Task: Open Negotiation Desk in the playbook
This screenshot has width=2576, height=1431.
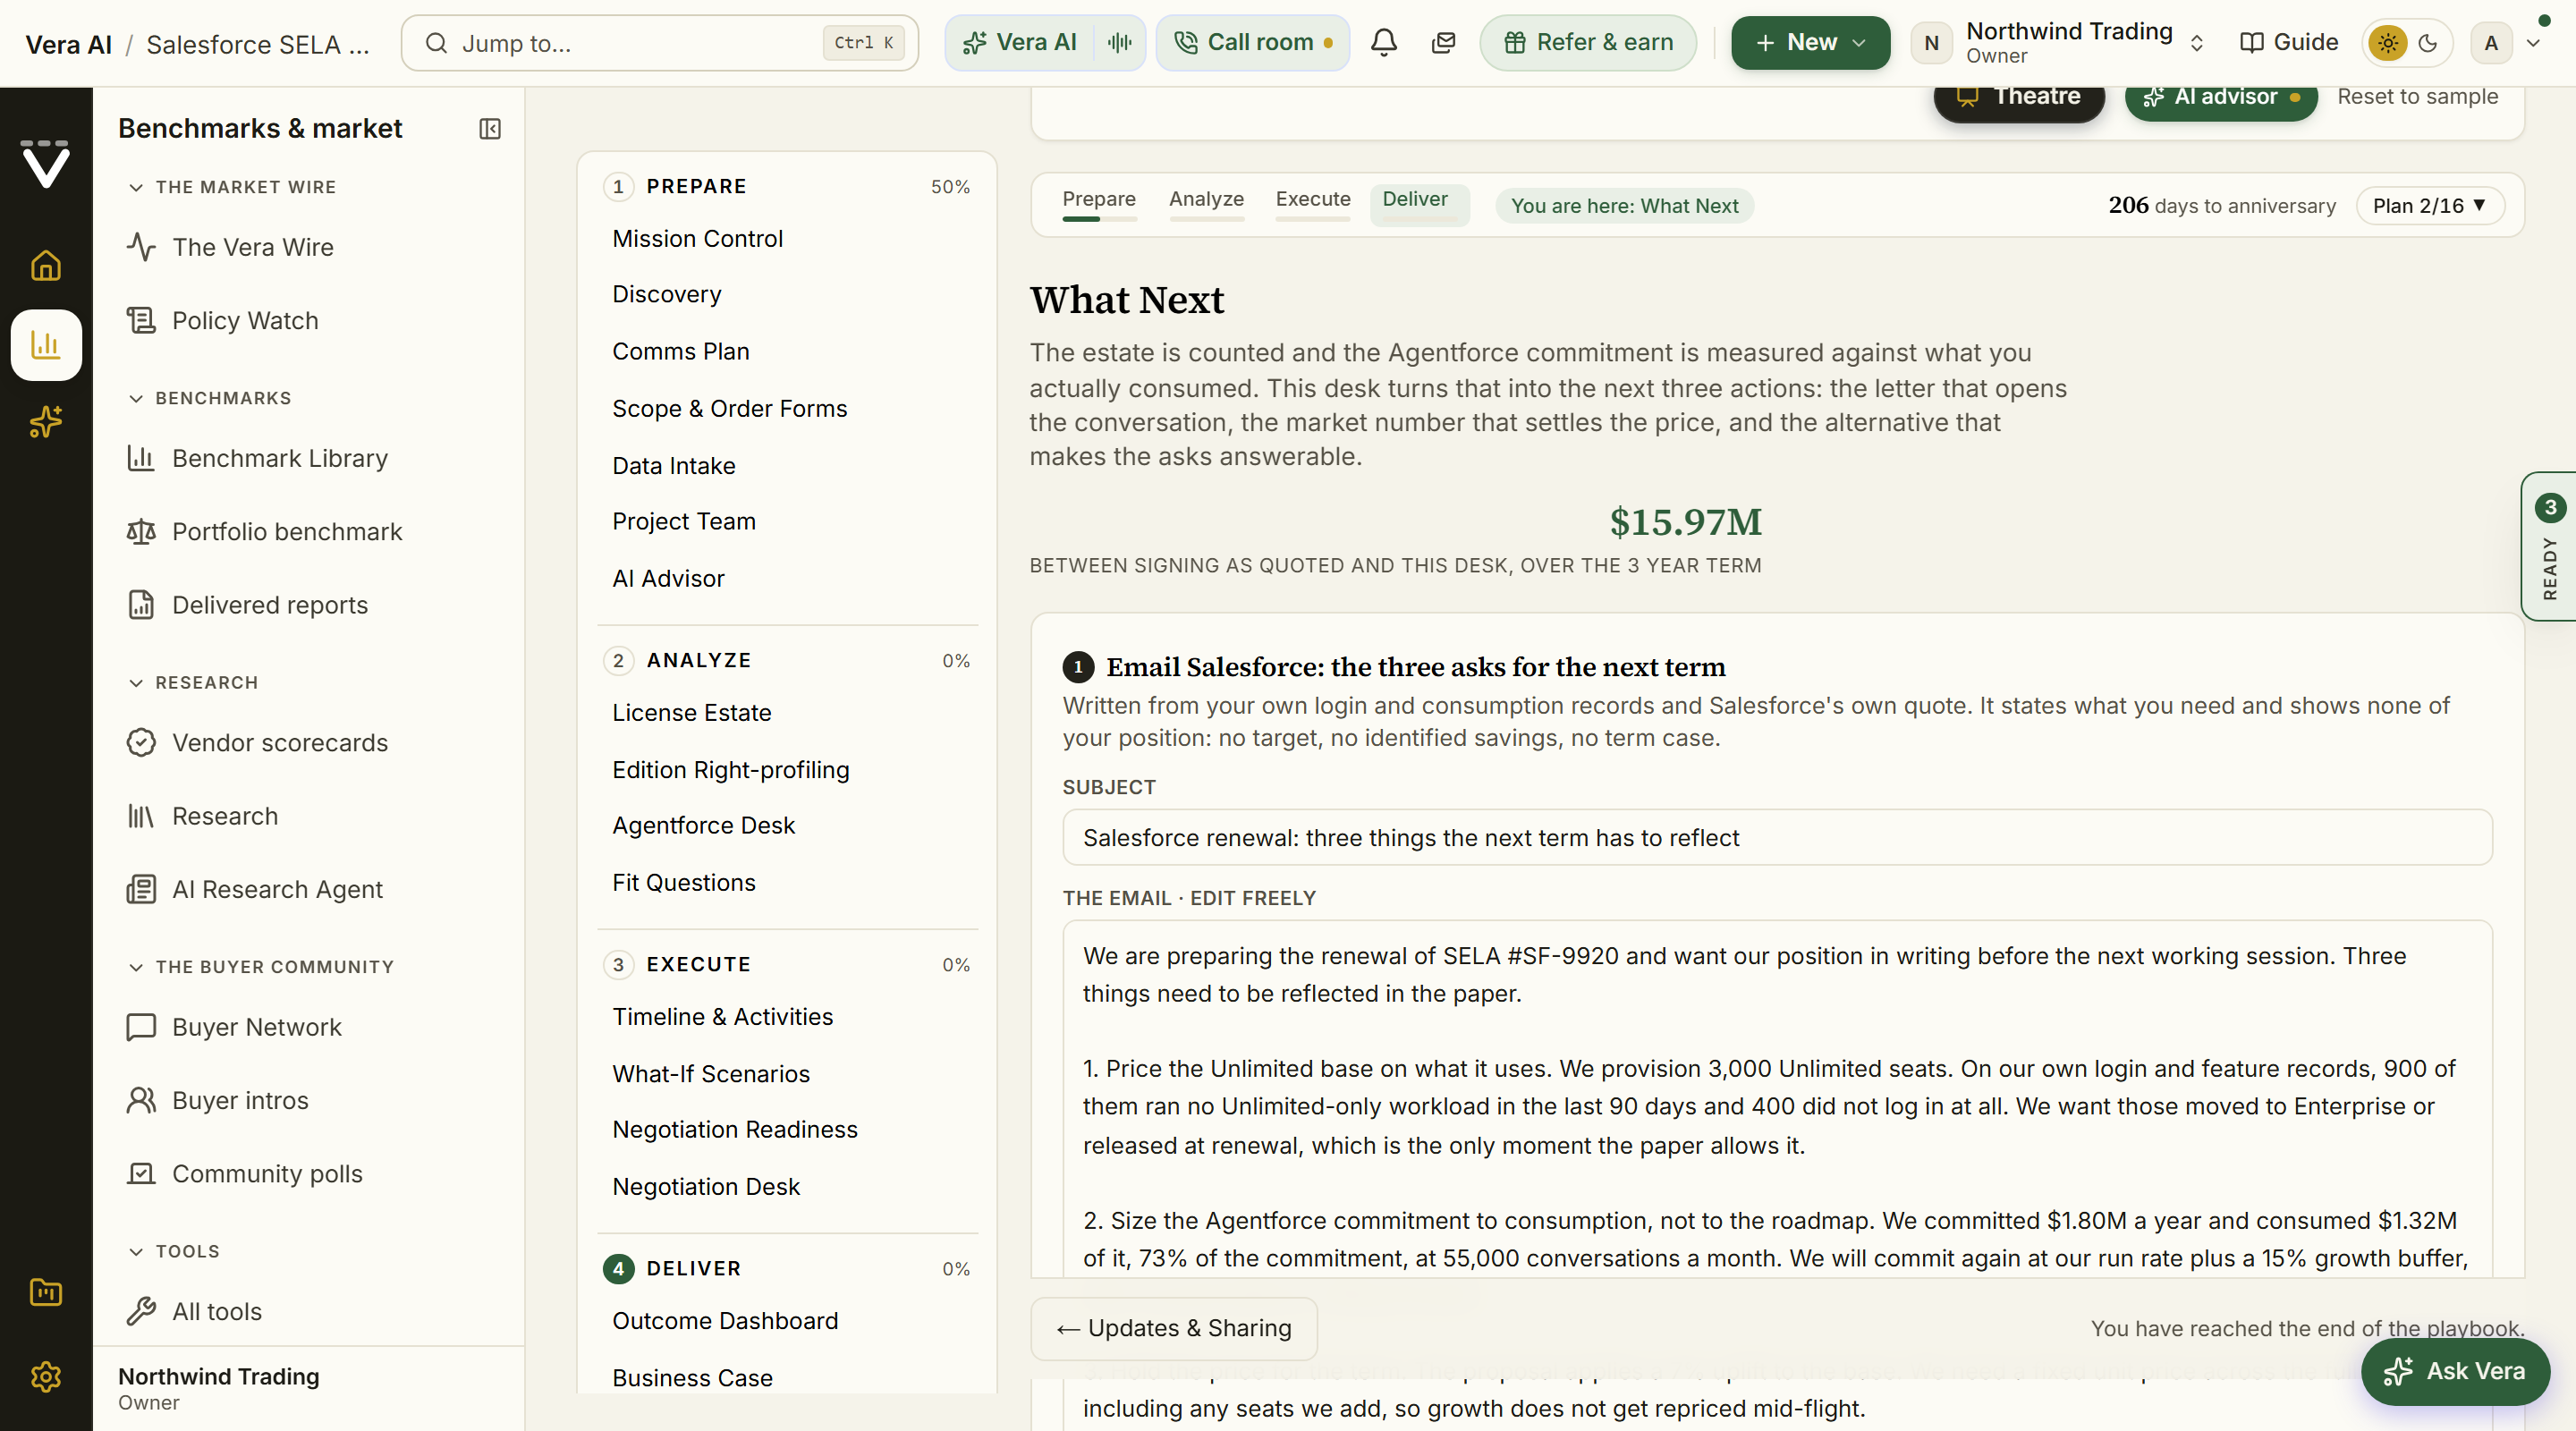Action: tap(705, 1186)
